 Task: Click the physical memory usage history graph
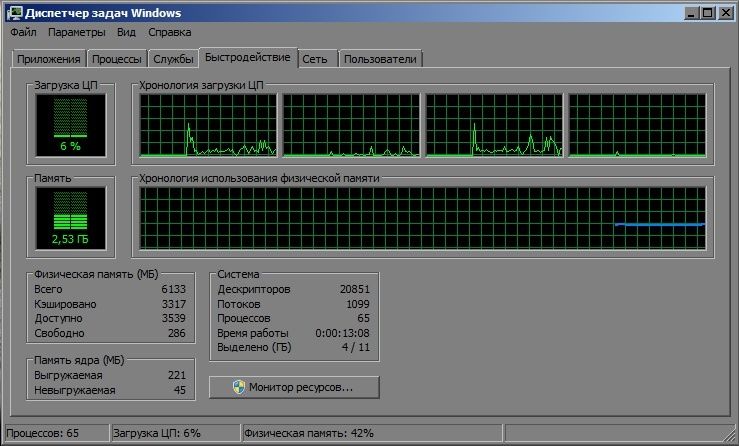(x=423, y=218)
